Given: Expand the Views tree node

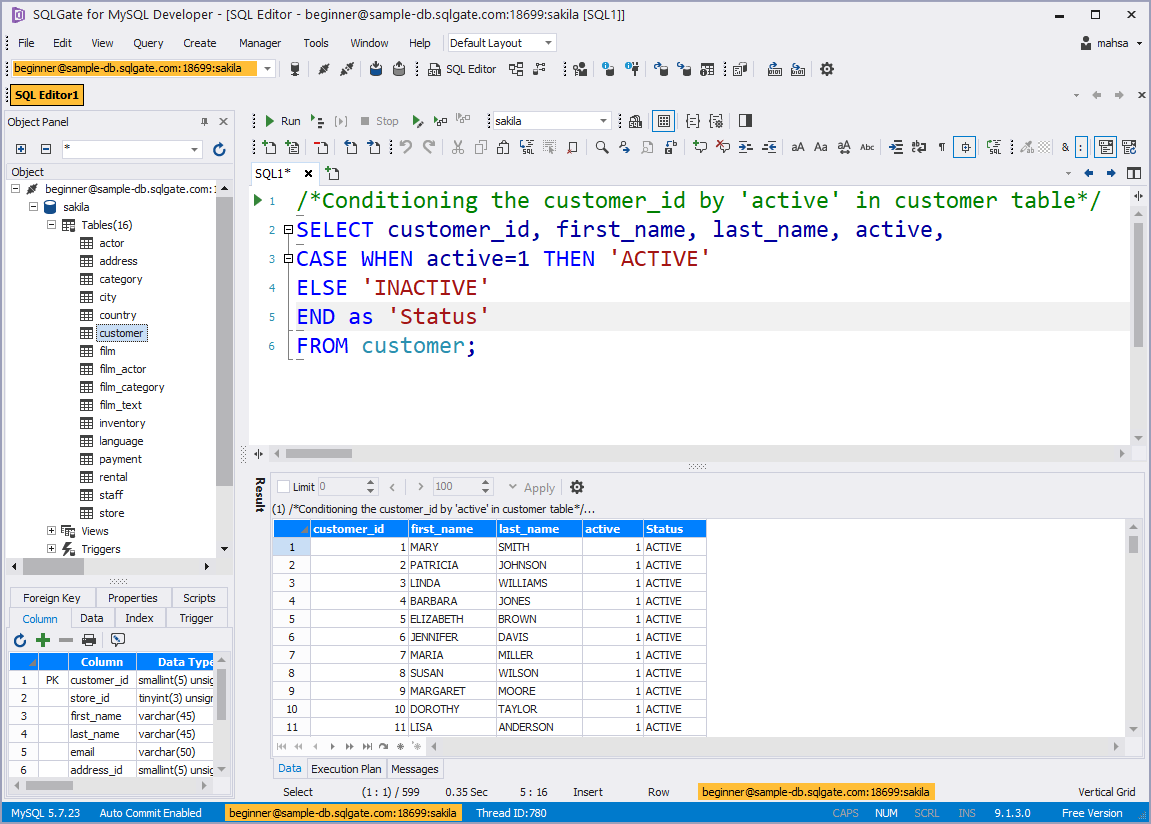Looking at the screenshot, I should coord(51,531).
